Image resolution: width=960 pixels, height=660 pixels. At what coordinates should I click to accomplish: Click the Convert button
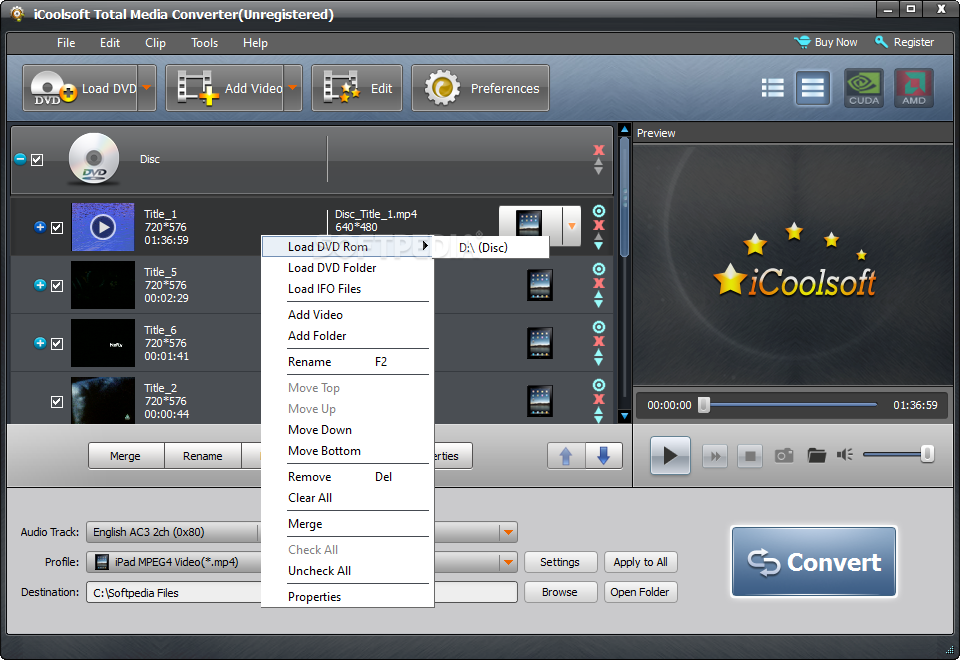coord(814,561)
